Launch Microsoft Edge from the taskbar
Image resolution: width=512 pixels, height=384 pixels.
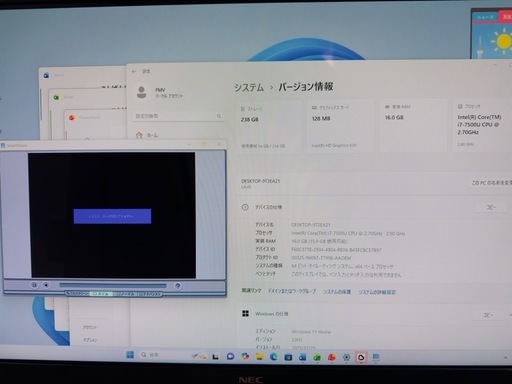click(274, 357)
